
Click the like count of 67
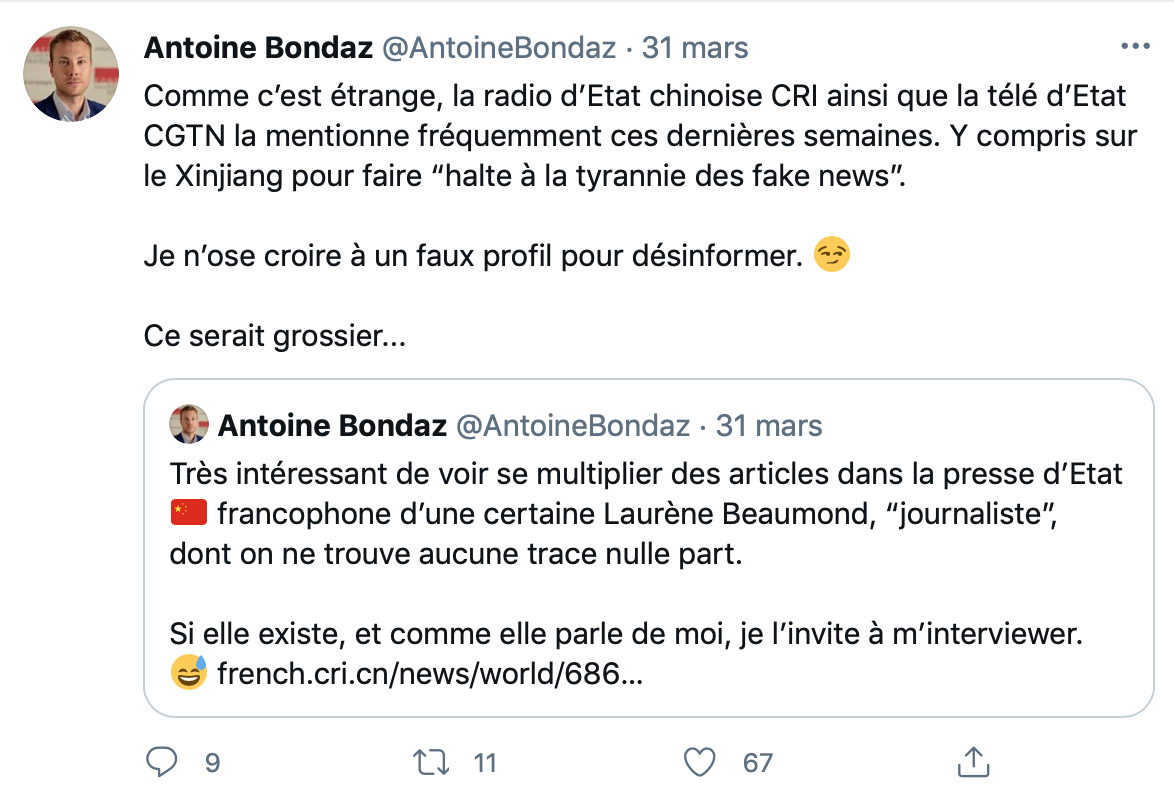pos(758,763)
